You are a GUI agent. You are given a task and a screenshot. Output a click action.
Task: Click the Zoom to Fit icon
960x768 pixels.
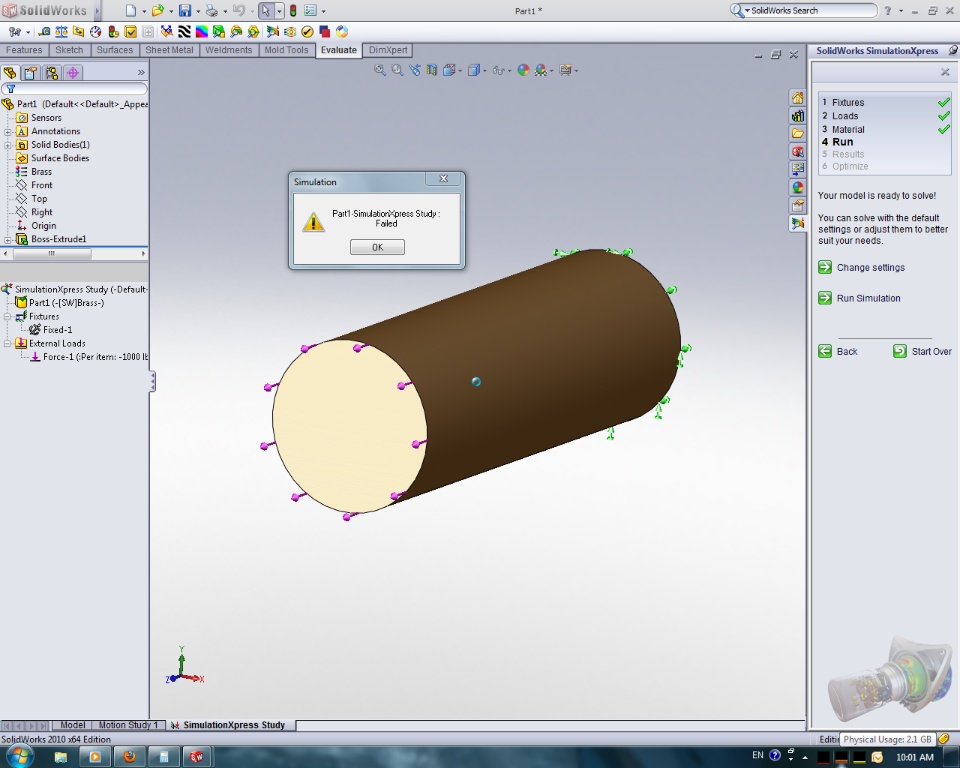[380, 70]
